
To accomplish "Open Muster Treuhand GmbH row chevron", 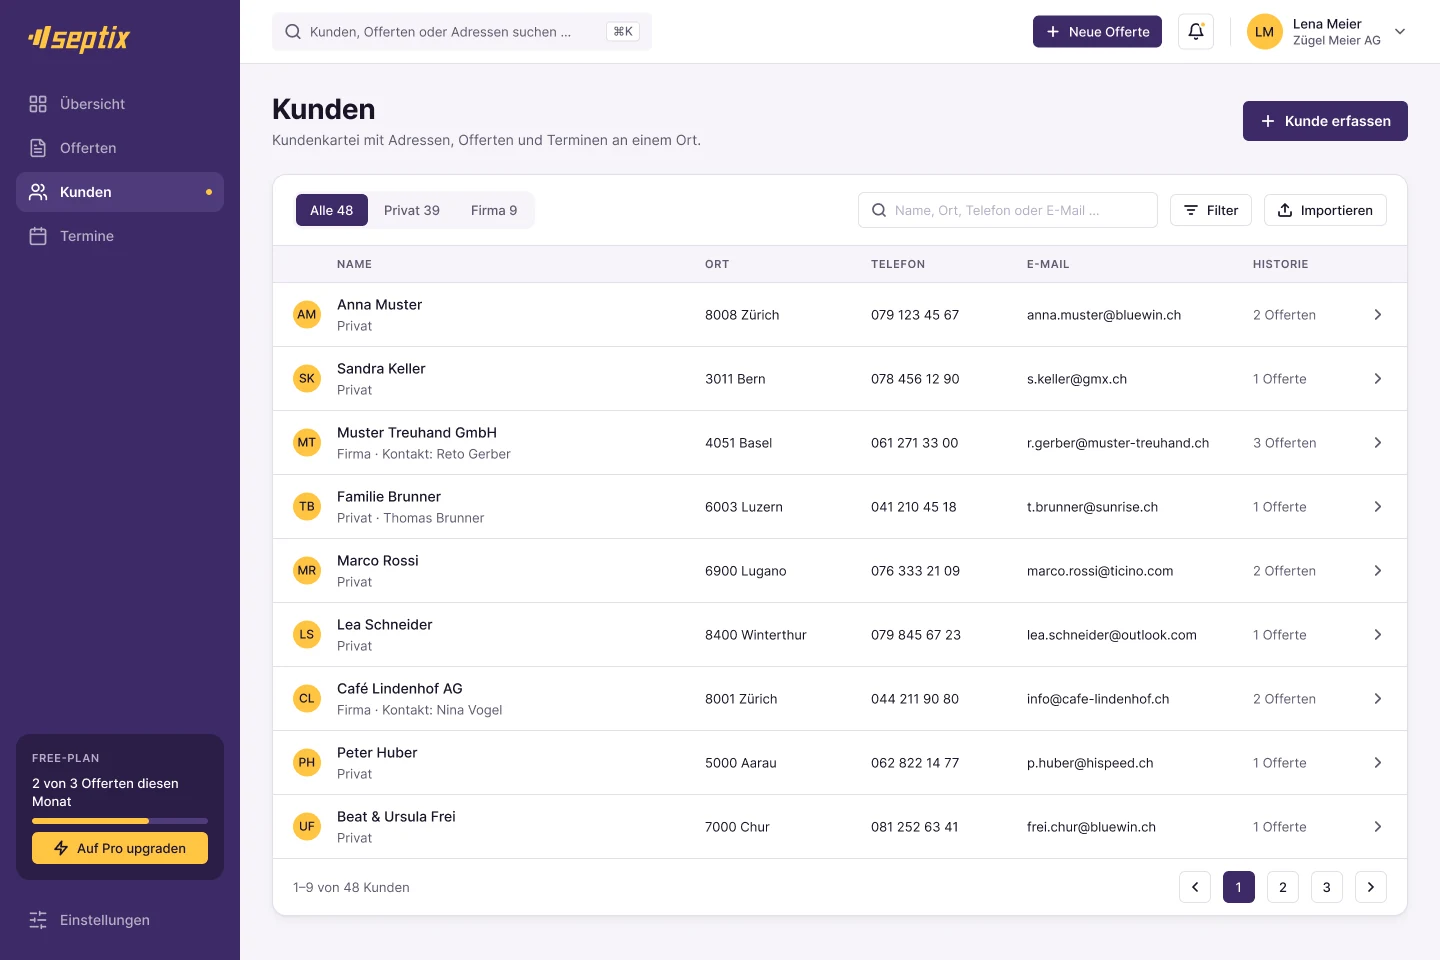I will pyautogui.click(x=1378, y=442).
